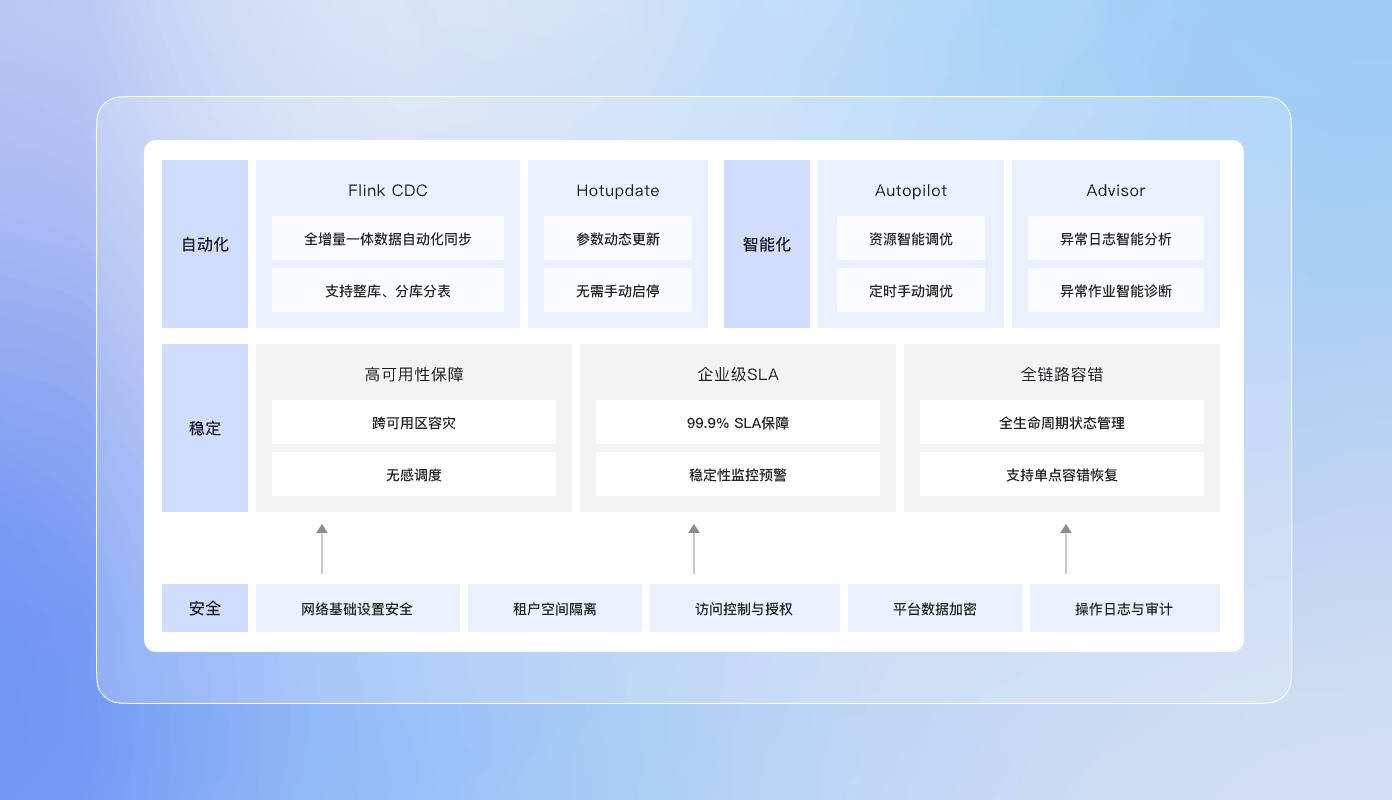
Task: Click the 跨可用区容灾 box
Action: (414, 423)
